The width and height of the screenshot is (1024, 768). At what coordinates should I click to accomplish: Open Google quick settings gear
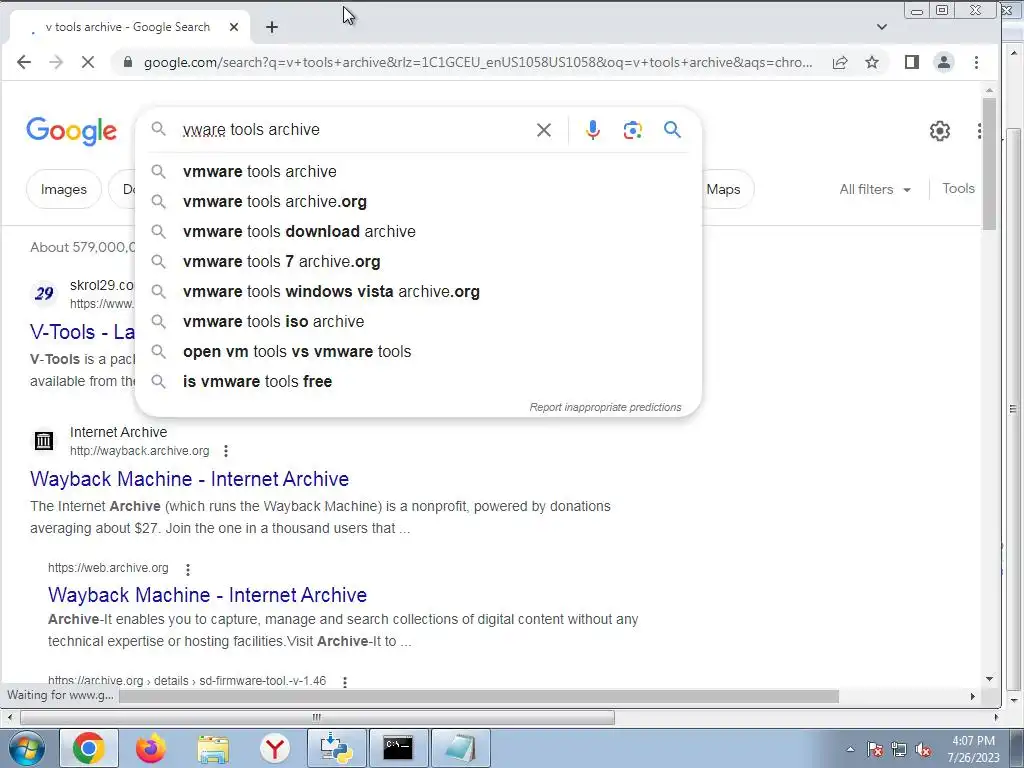(x=940, y=131)
